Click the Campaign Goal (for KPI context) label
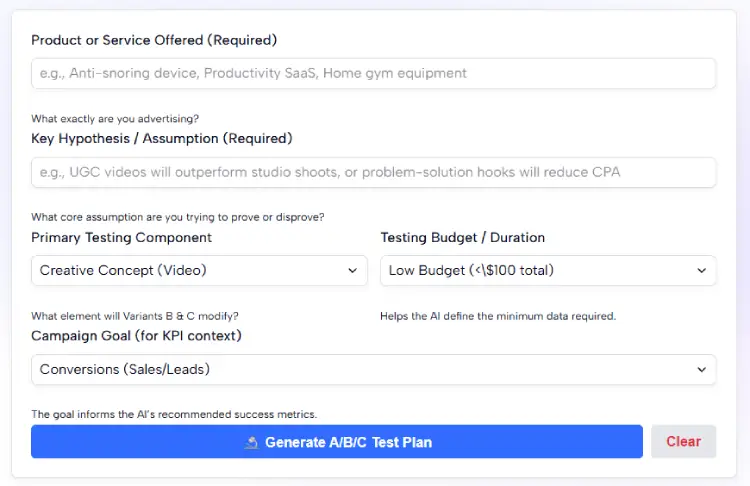Screen dimensions: 750x486 [x=136, y=336]
